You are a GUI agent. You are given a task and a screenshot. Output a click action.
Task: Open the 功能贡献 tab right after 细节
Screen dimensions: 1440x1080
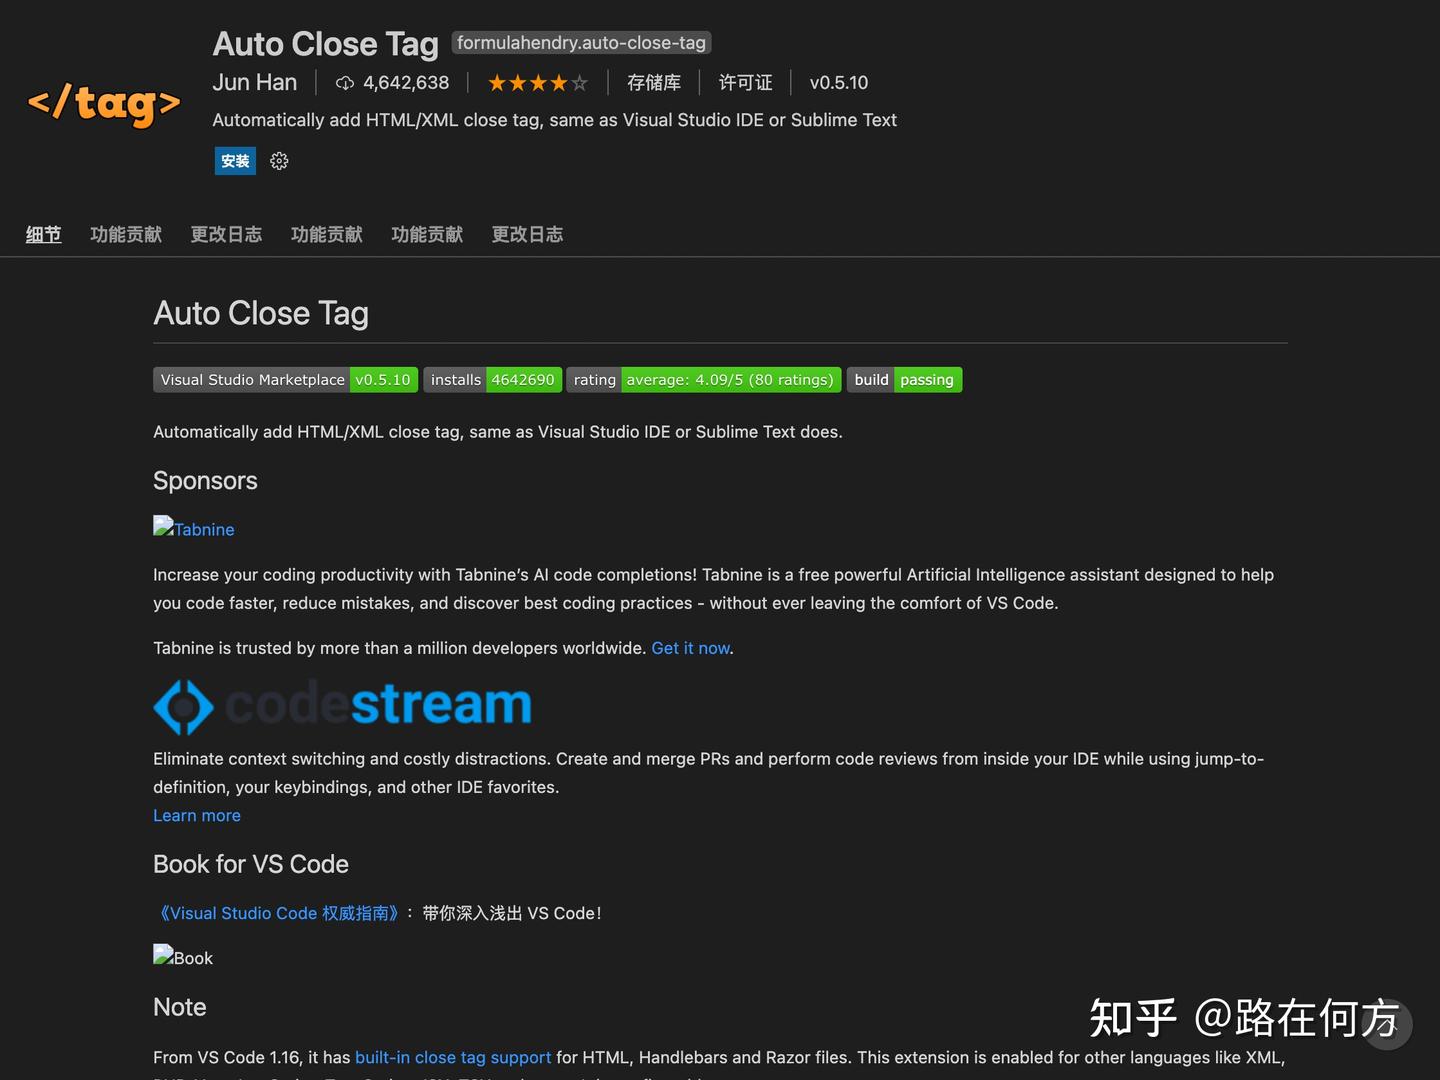(x=126, y=234)
